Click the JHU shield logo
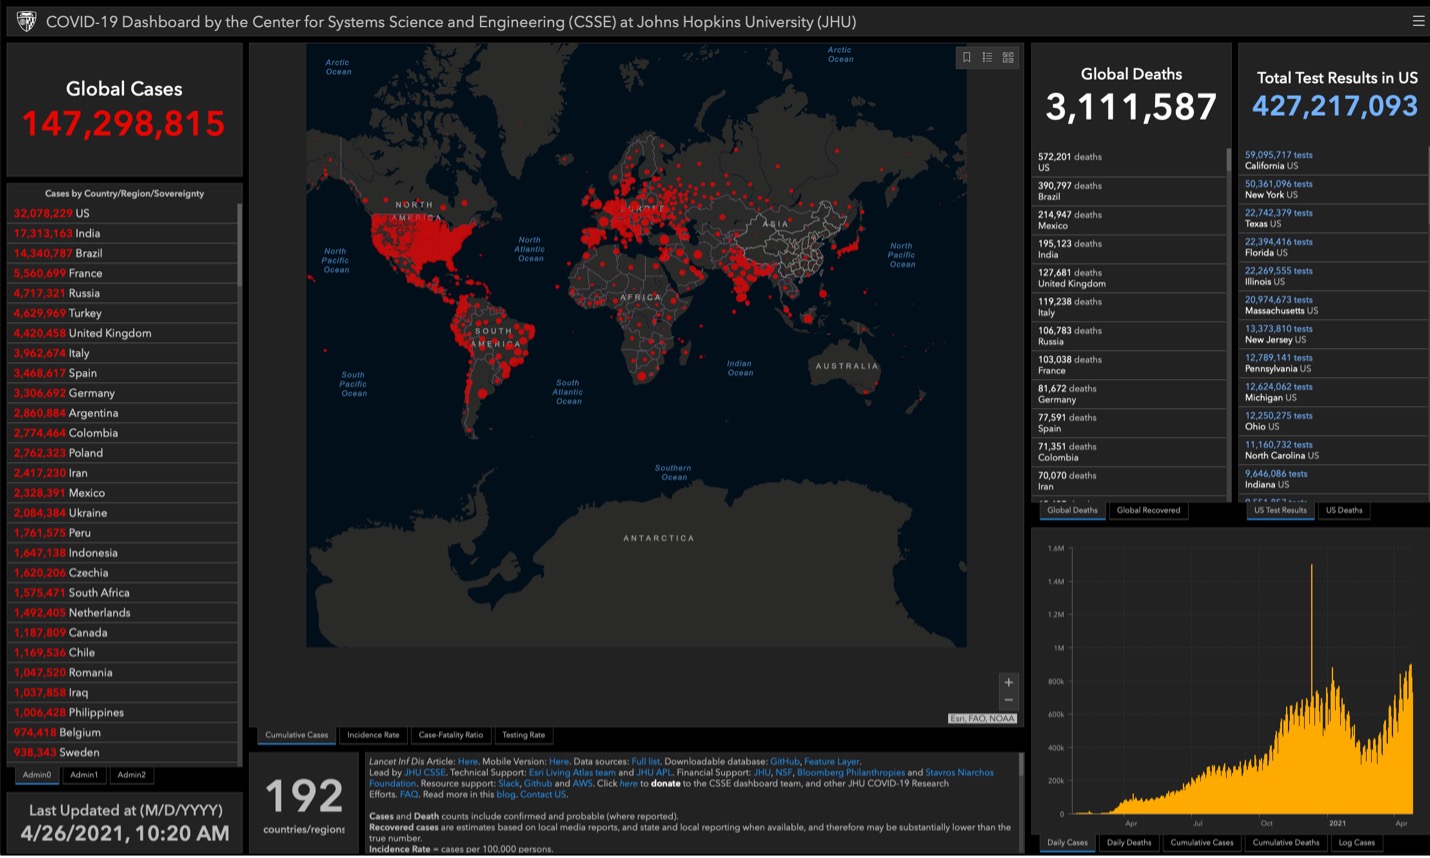Screen dimensions: 1430x858 coord(26,21)
